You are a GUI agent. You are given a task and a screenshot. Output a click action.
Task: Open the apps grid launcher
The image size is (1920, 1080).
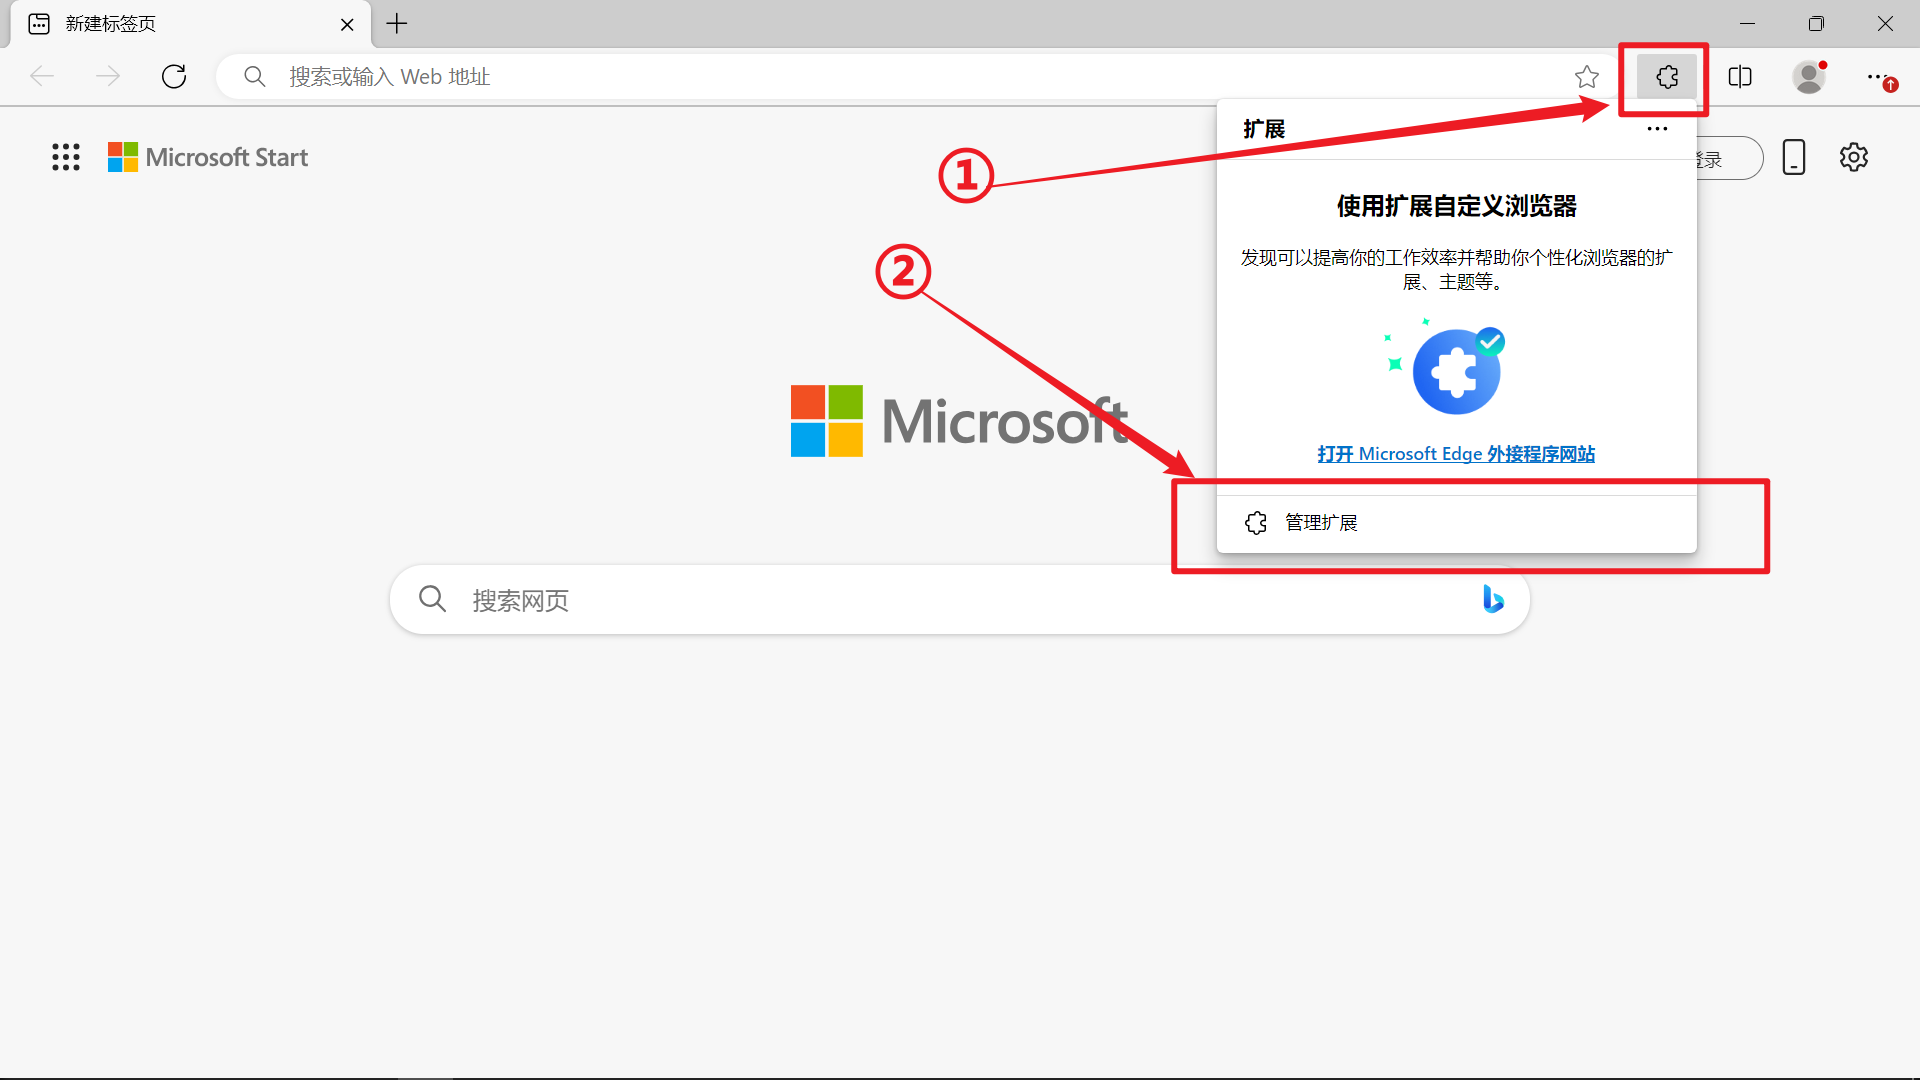pos(66,157)
